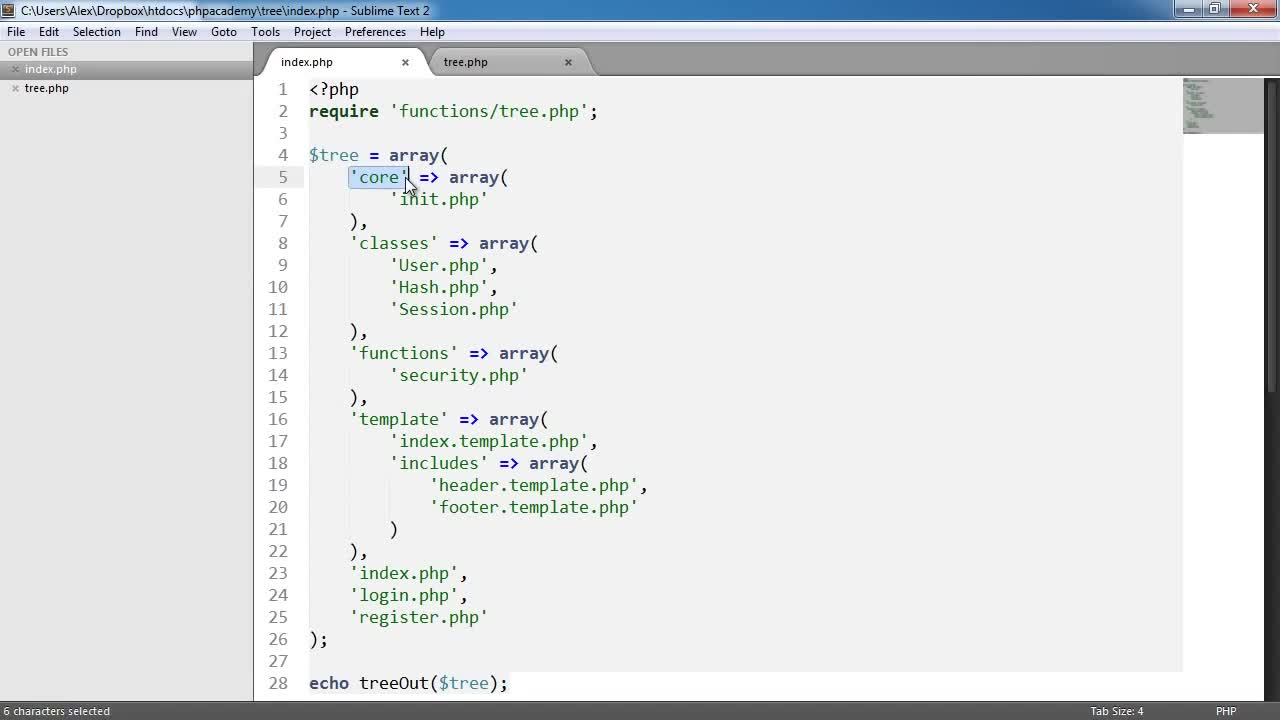Open the Project menu
The width and height of the screenshot is (1280, 720).
pyautogui.click(x=312, y=32)
